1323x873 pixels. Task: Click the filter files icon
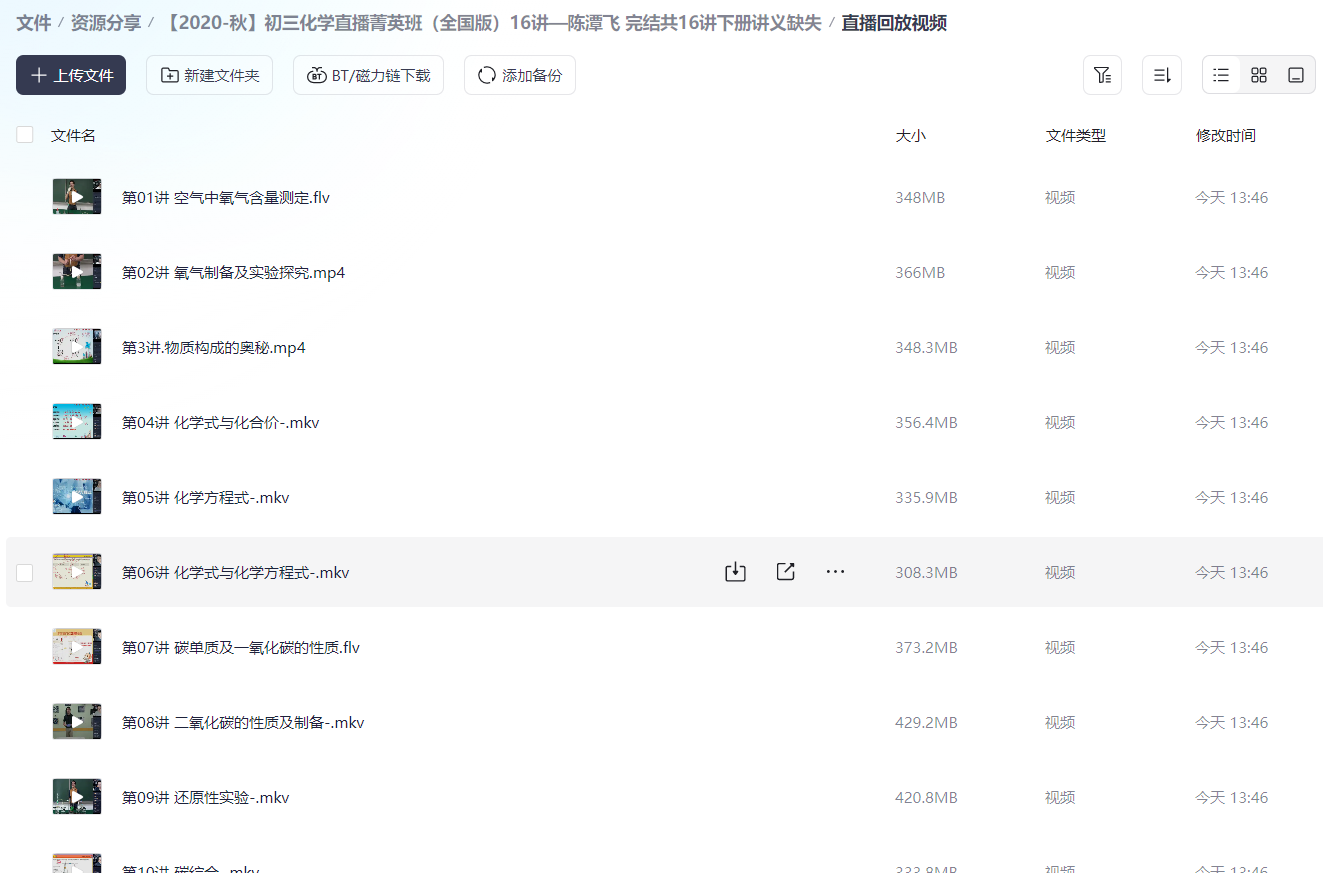click(1103, 74)
